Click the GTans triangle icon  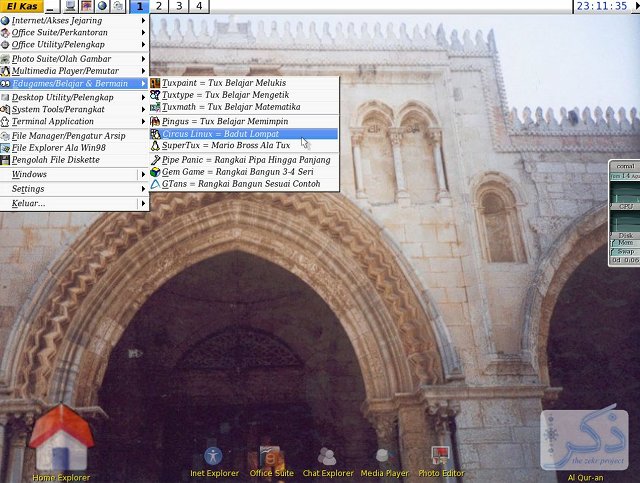tap(155, 184)
